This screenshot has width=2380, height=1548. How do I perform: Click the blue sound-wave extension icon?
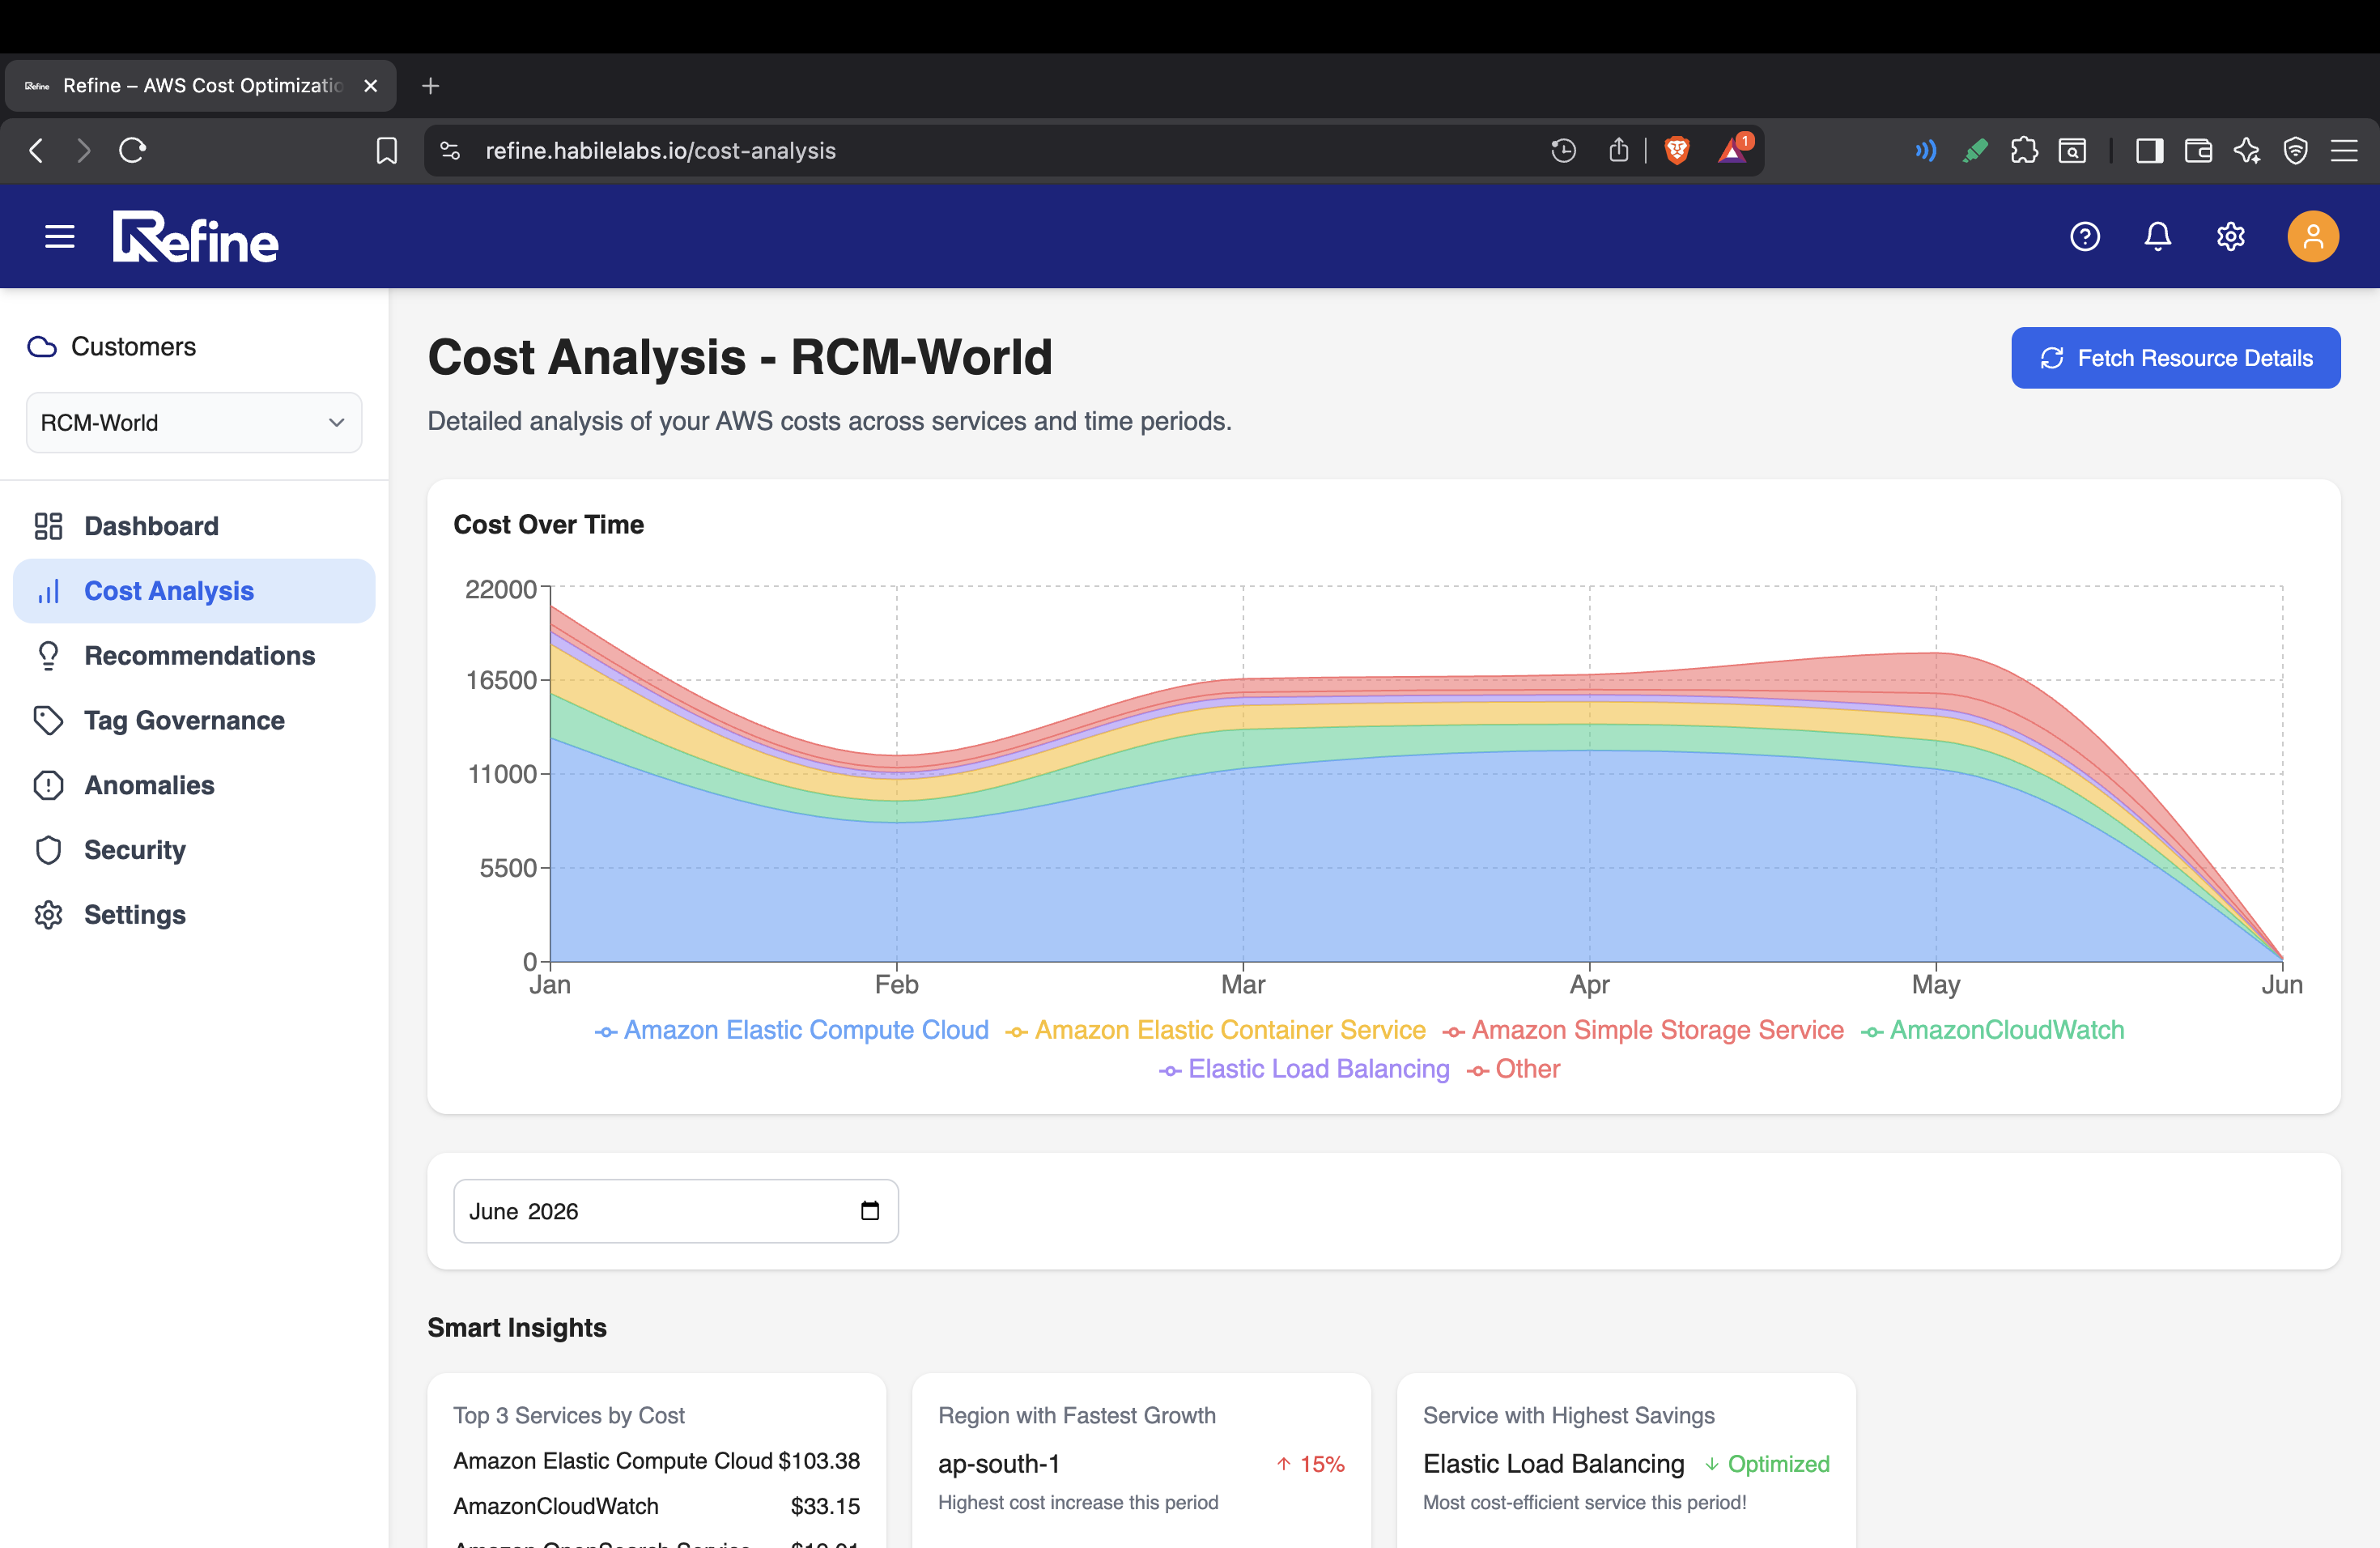(x=1925, y=151)
